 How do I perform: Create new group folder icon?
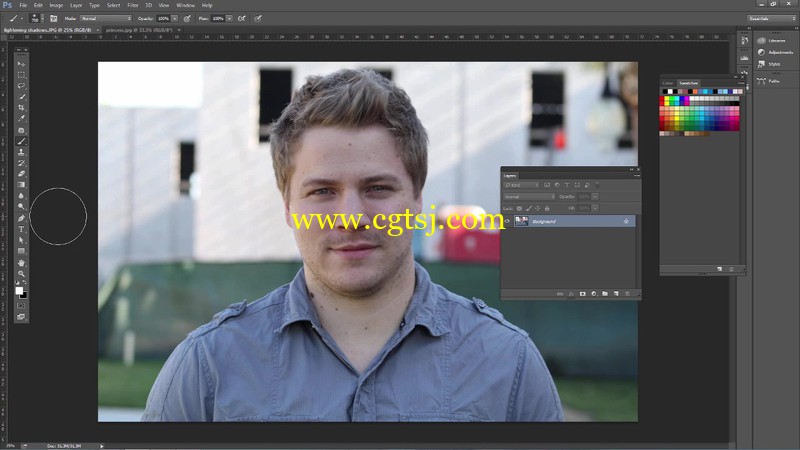pos(605,294)
